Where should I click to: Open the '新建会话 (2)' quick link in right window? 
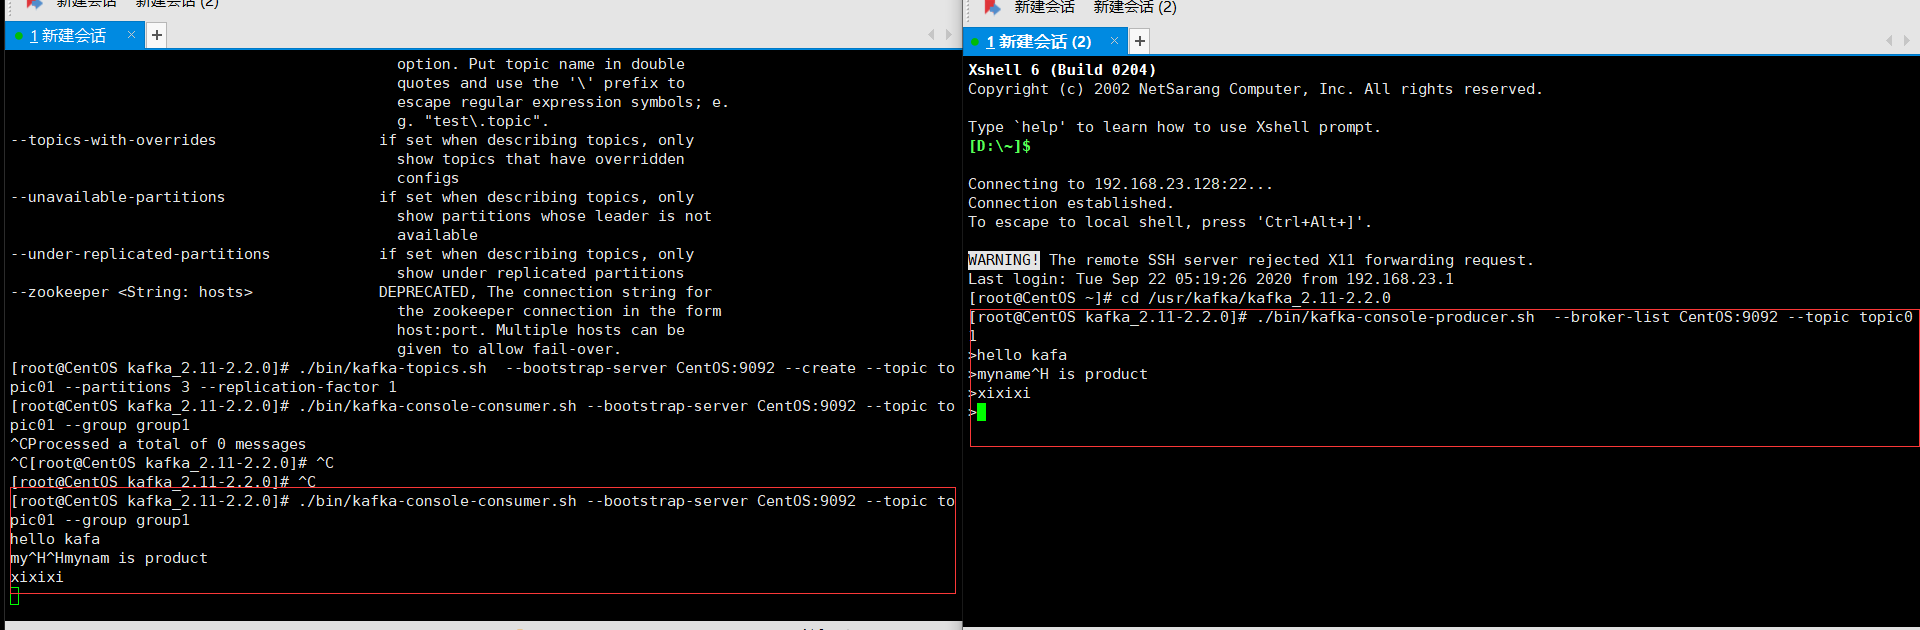point(1135,7)
